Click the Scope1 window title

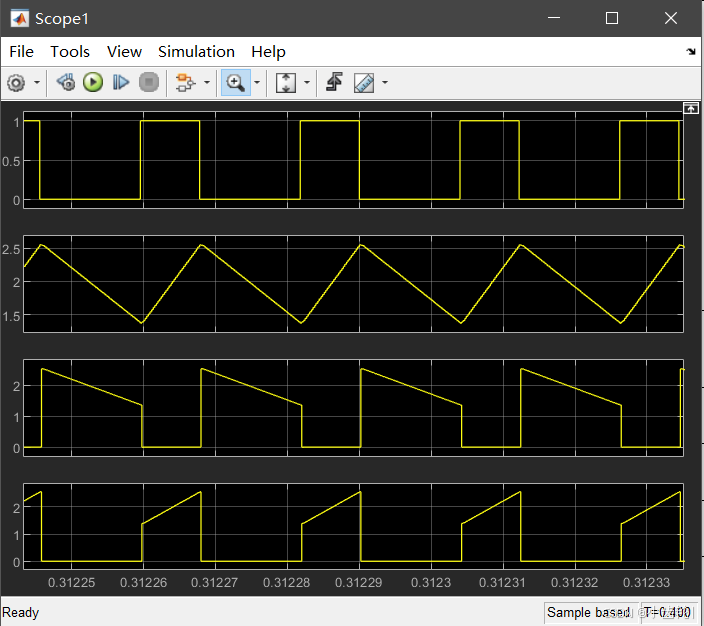point(62,19)
